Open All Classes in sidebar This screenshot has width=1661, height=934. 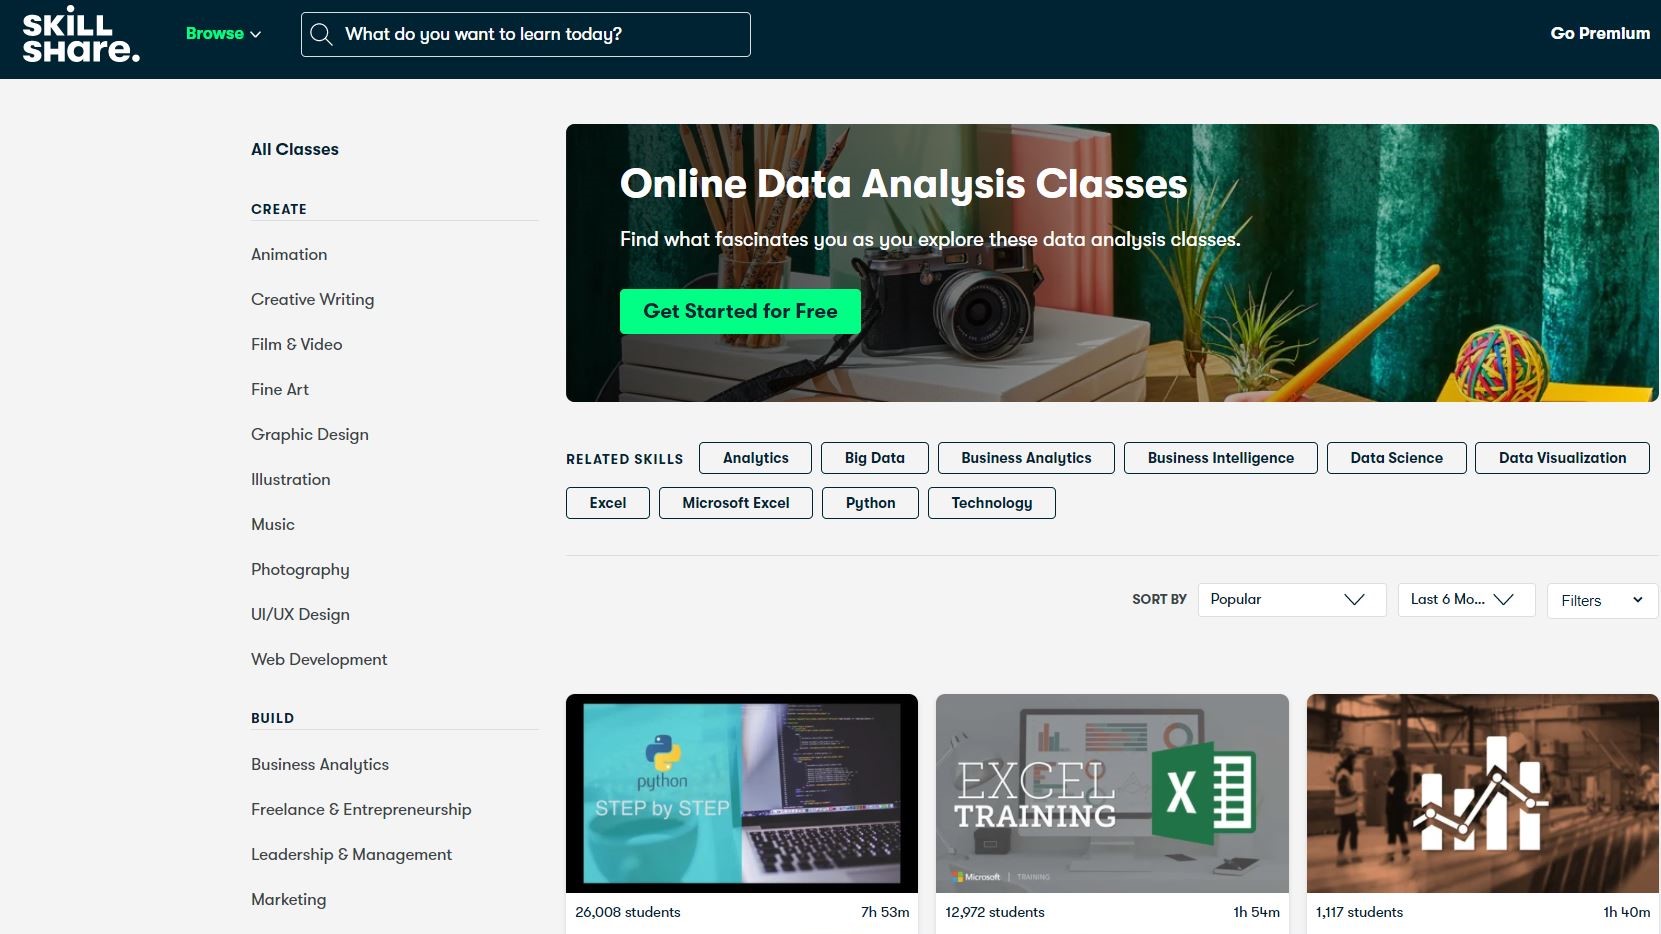point(295,149)
